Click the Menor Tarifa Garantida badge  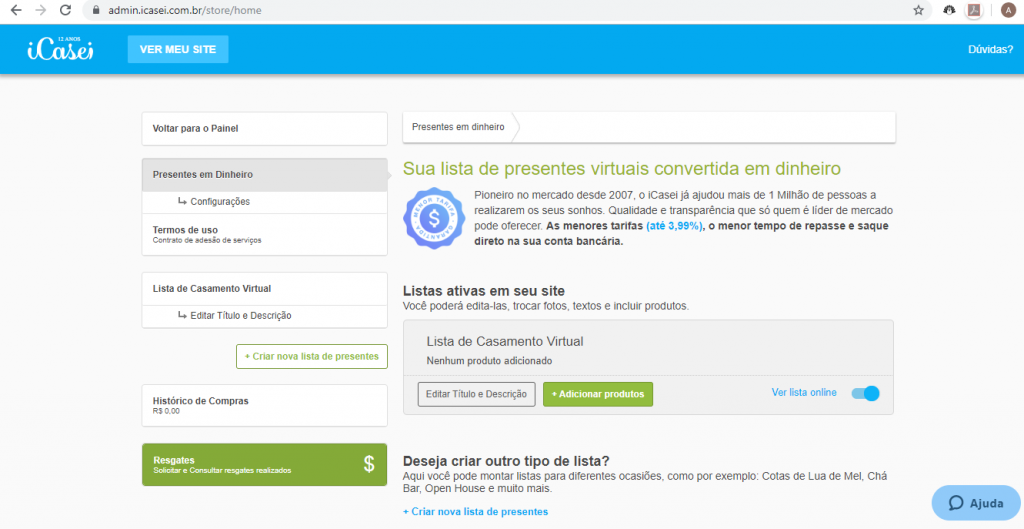[x=434, y=218]
